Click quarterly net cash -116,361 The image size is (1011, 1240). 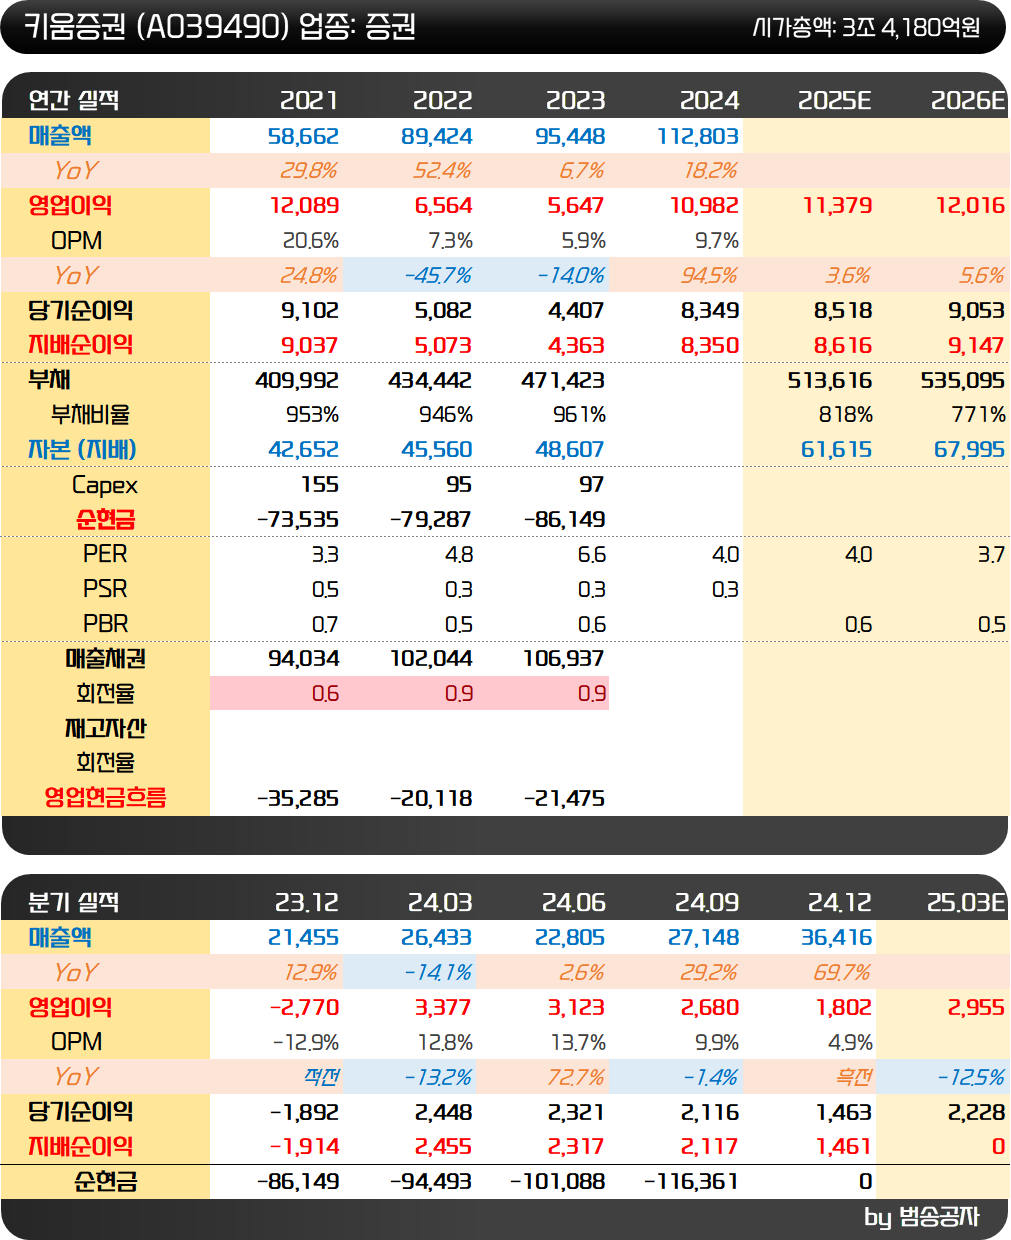coord(691,1181)
